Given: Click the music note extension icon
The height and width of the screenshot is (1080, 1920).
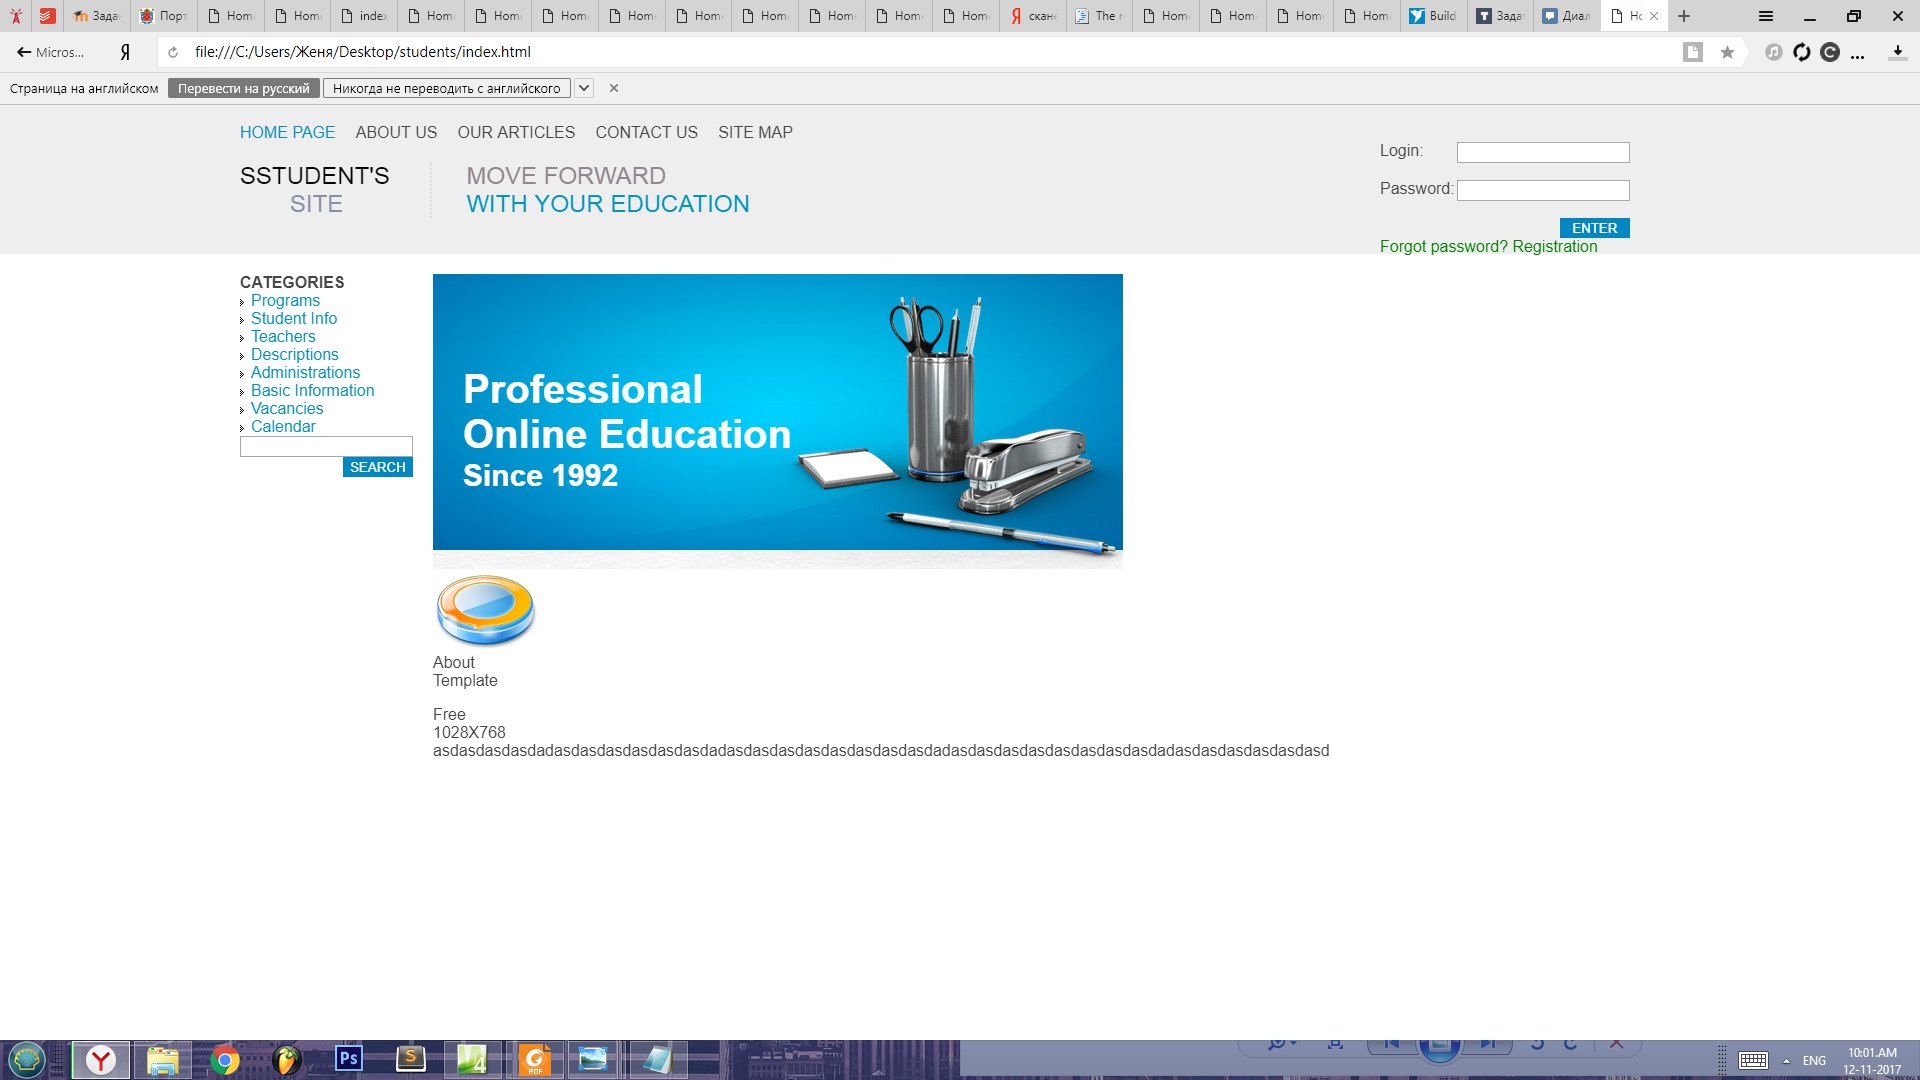Looking at the screenshot, I should 1773,53.
